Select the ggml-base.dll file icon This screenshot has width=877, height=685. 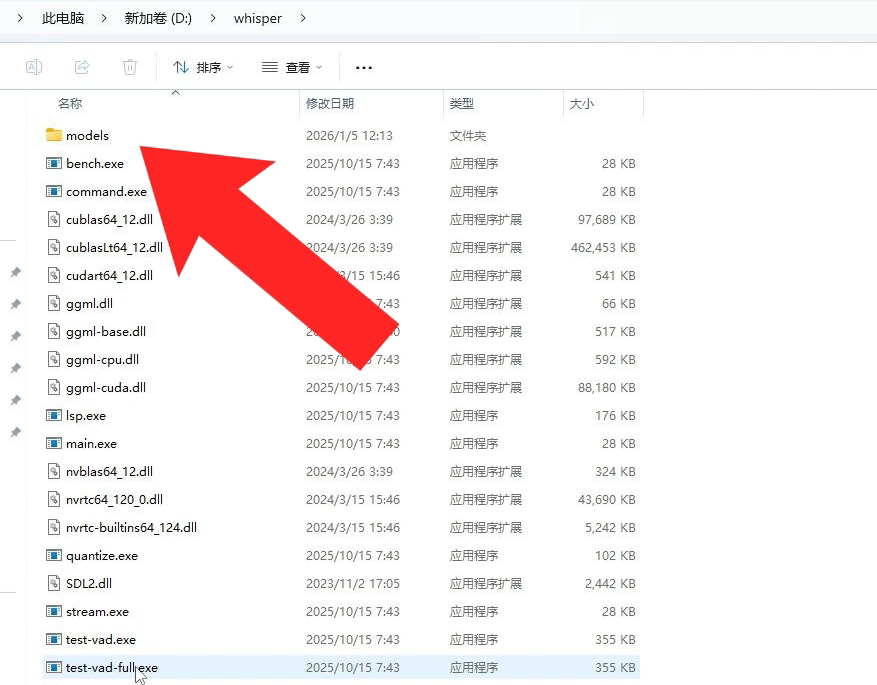pos(54,331)
